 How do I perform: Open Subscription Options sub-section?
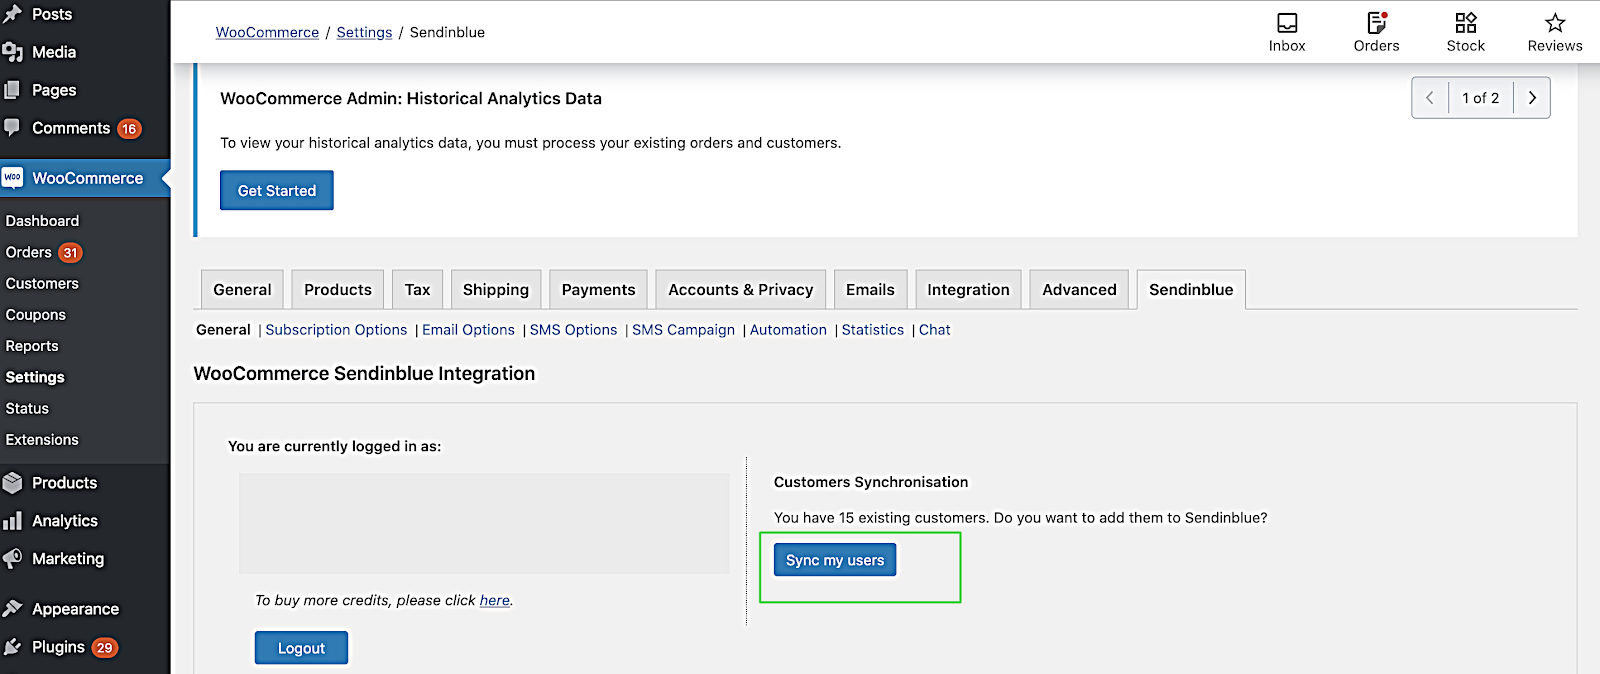click(x=336, y=330)
